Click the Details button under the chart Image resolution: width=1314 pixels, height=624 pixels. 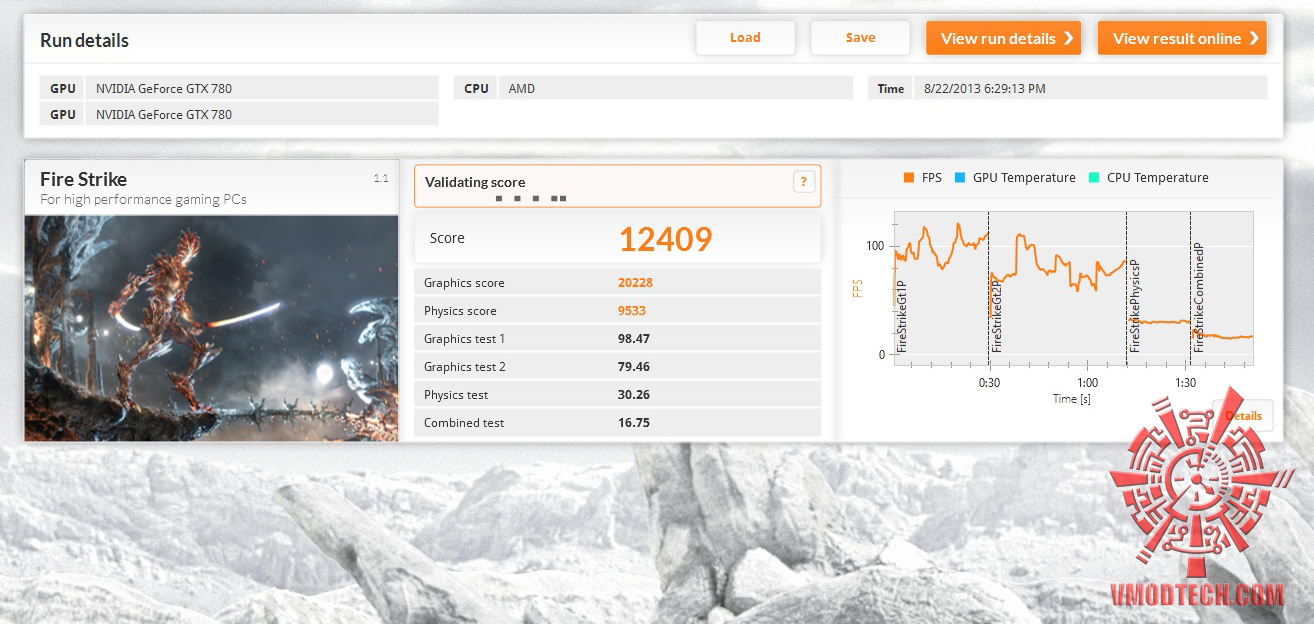pos(1243,416)
